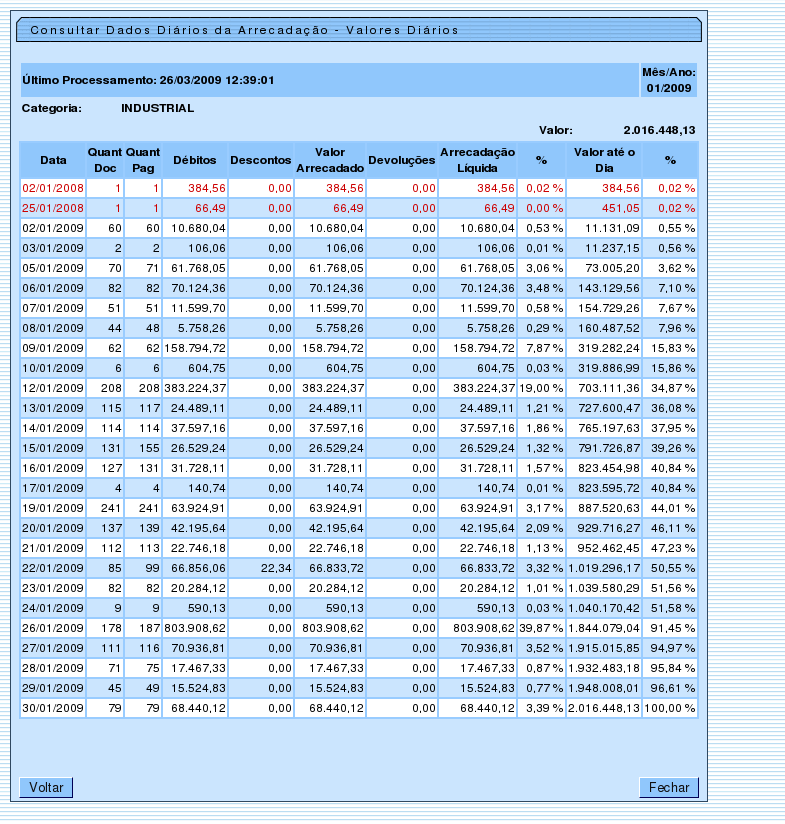Click the Valor até o Dia header
This screenshot has height=824, width=785.
click(x=603, y=160)
